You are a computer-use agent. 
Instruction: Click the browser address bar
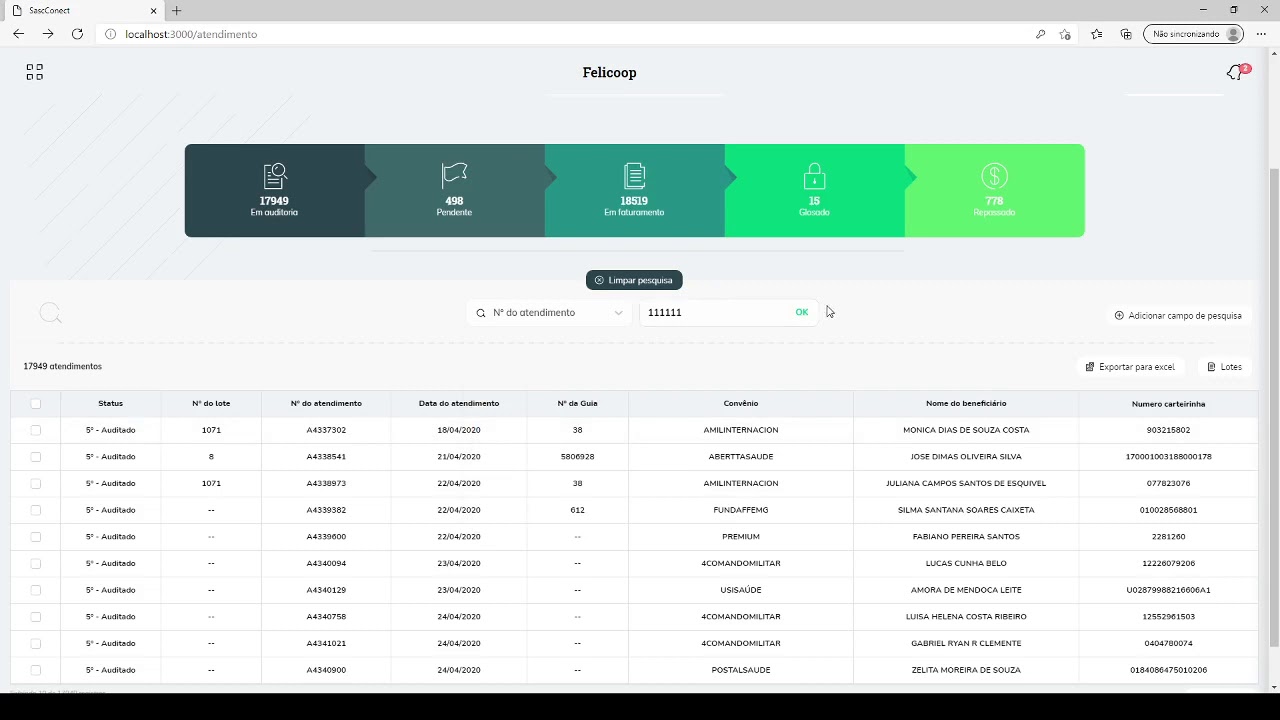tap(570, 34)
